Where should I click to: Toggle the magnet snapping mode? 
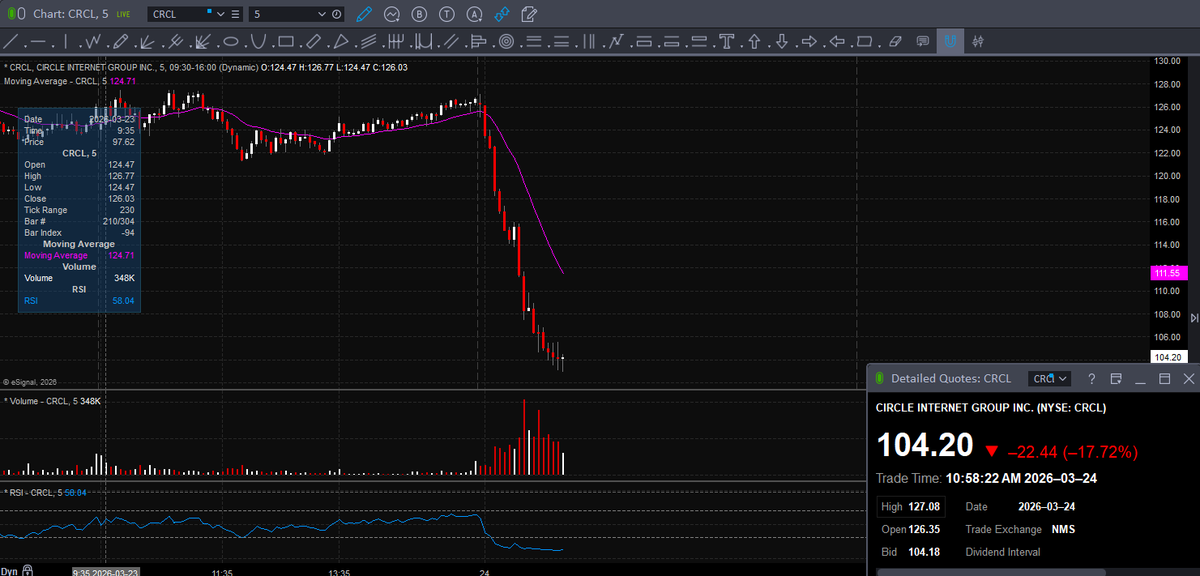click(950, 41)
